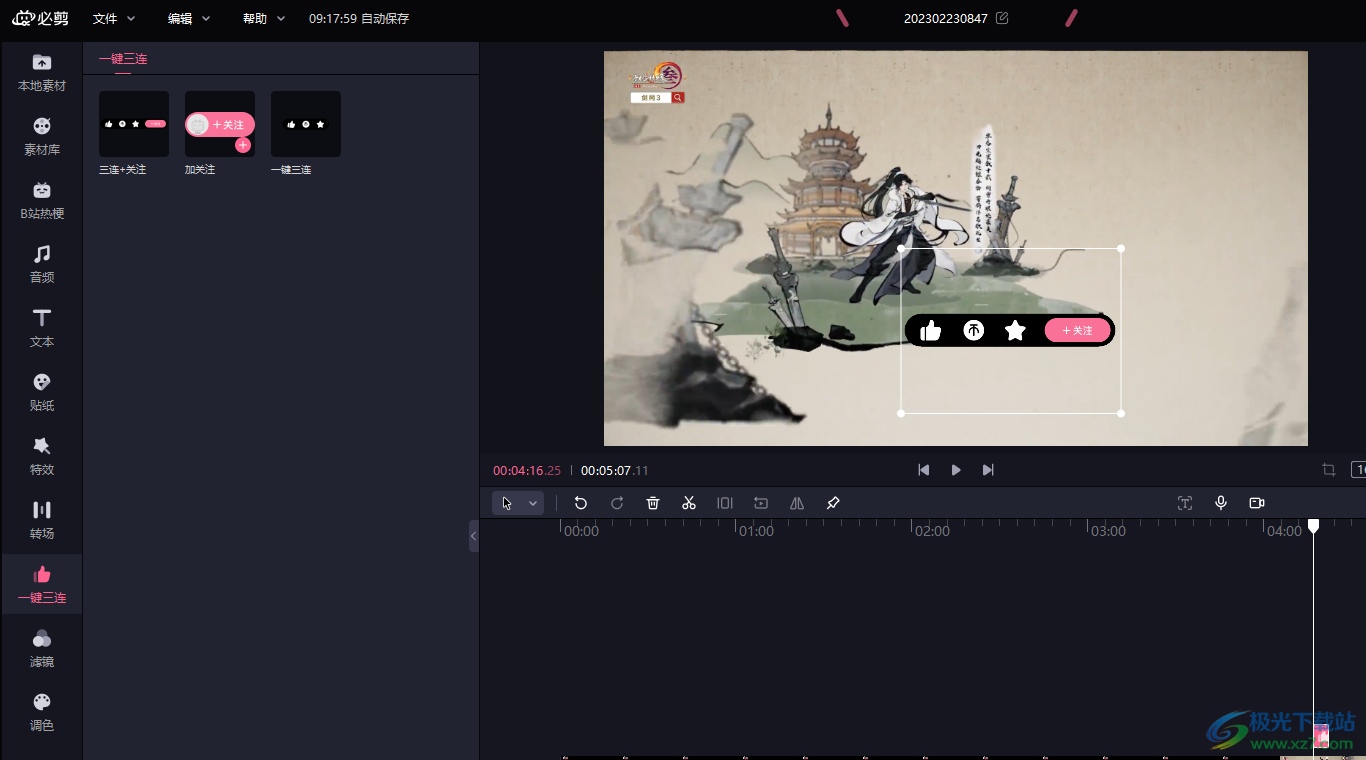Click the coin icon in preview overlay

coord(973,331)
